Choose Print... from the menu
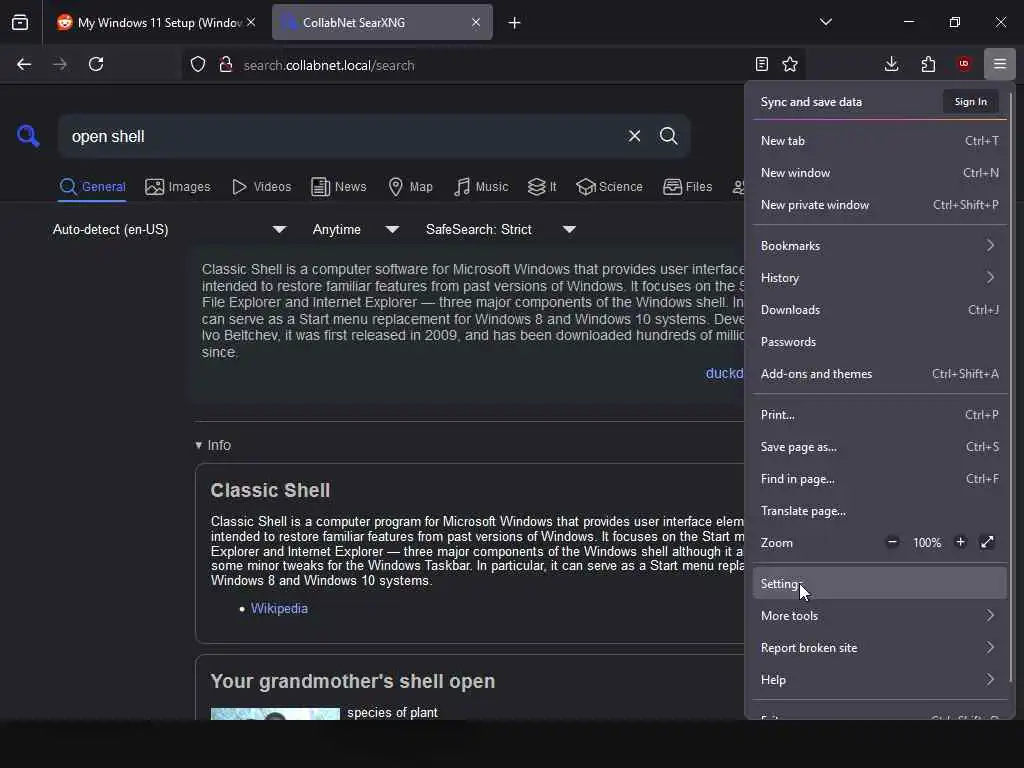1024x768 pixels. (x=880, y=415)
